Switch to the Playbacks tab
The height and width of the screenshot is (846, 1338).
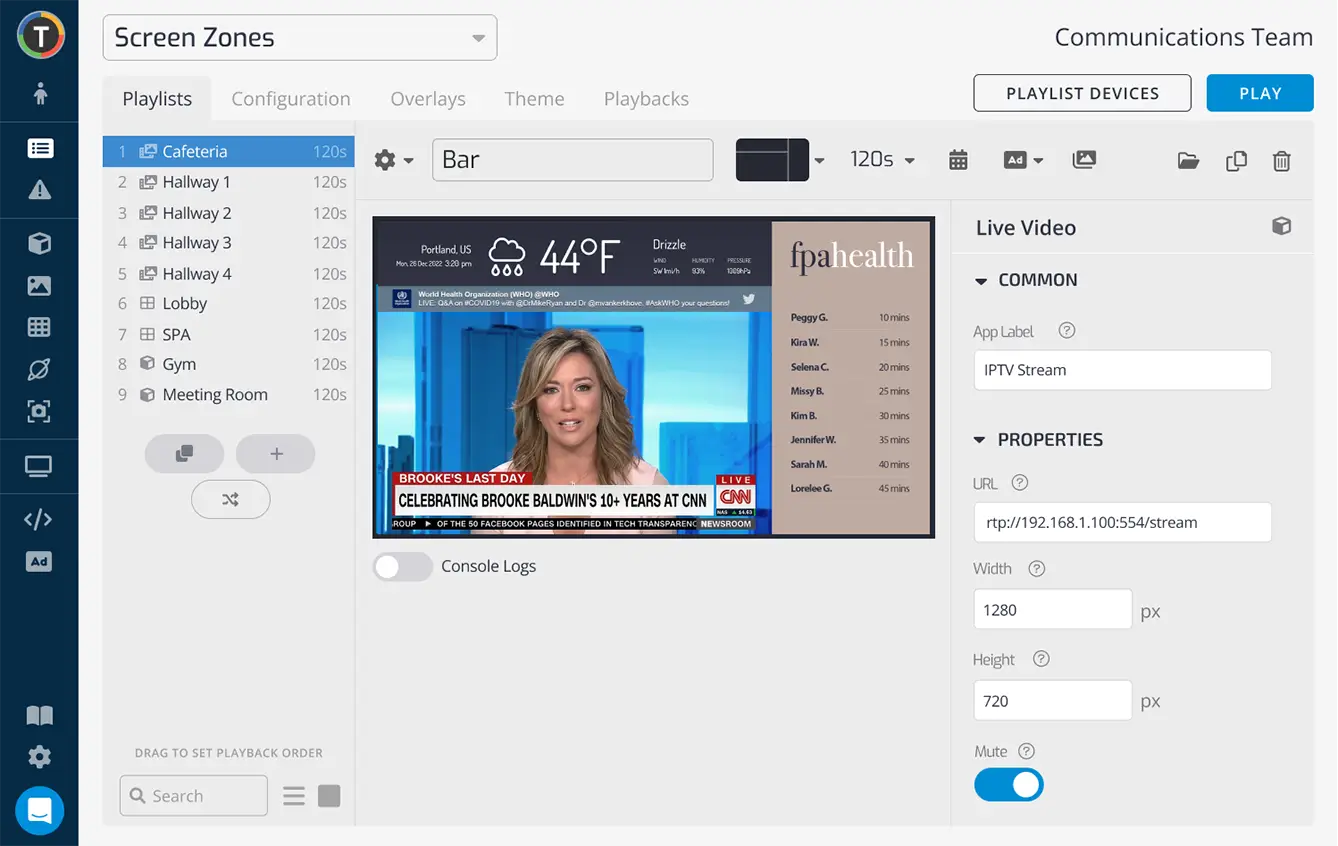646,99
